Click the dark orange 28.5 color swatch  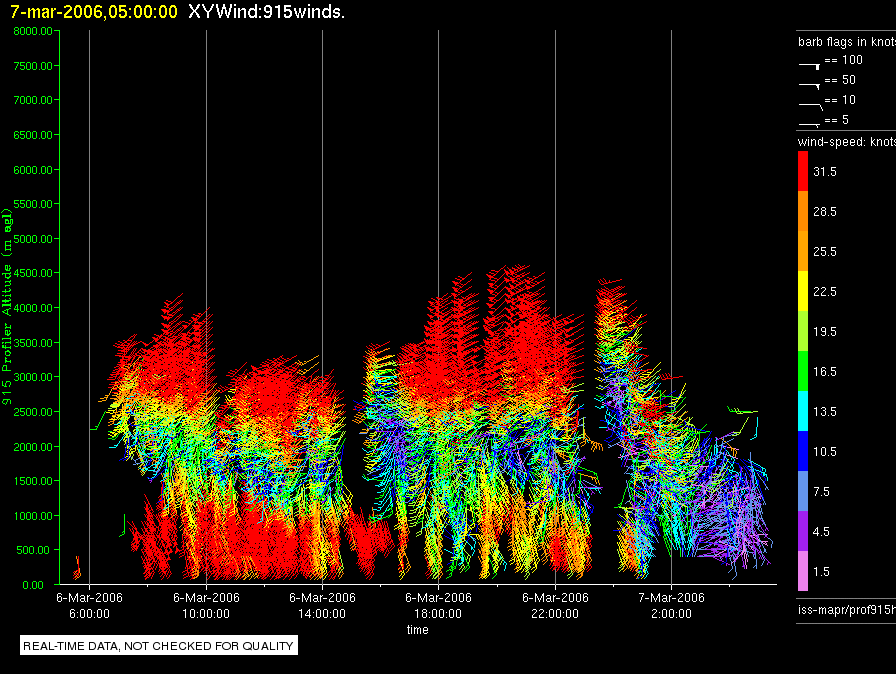(803, 211)
